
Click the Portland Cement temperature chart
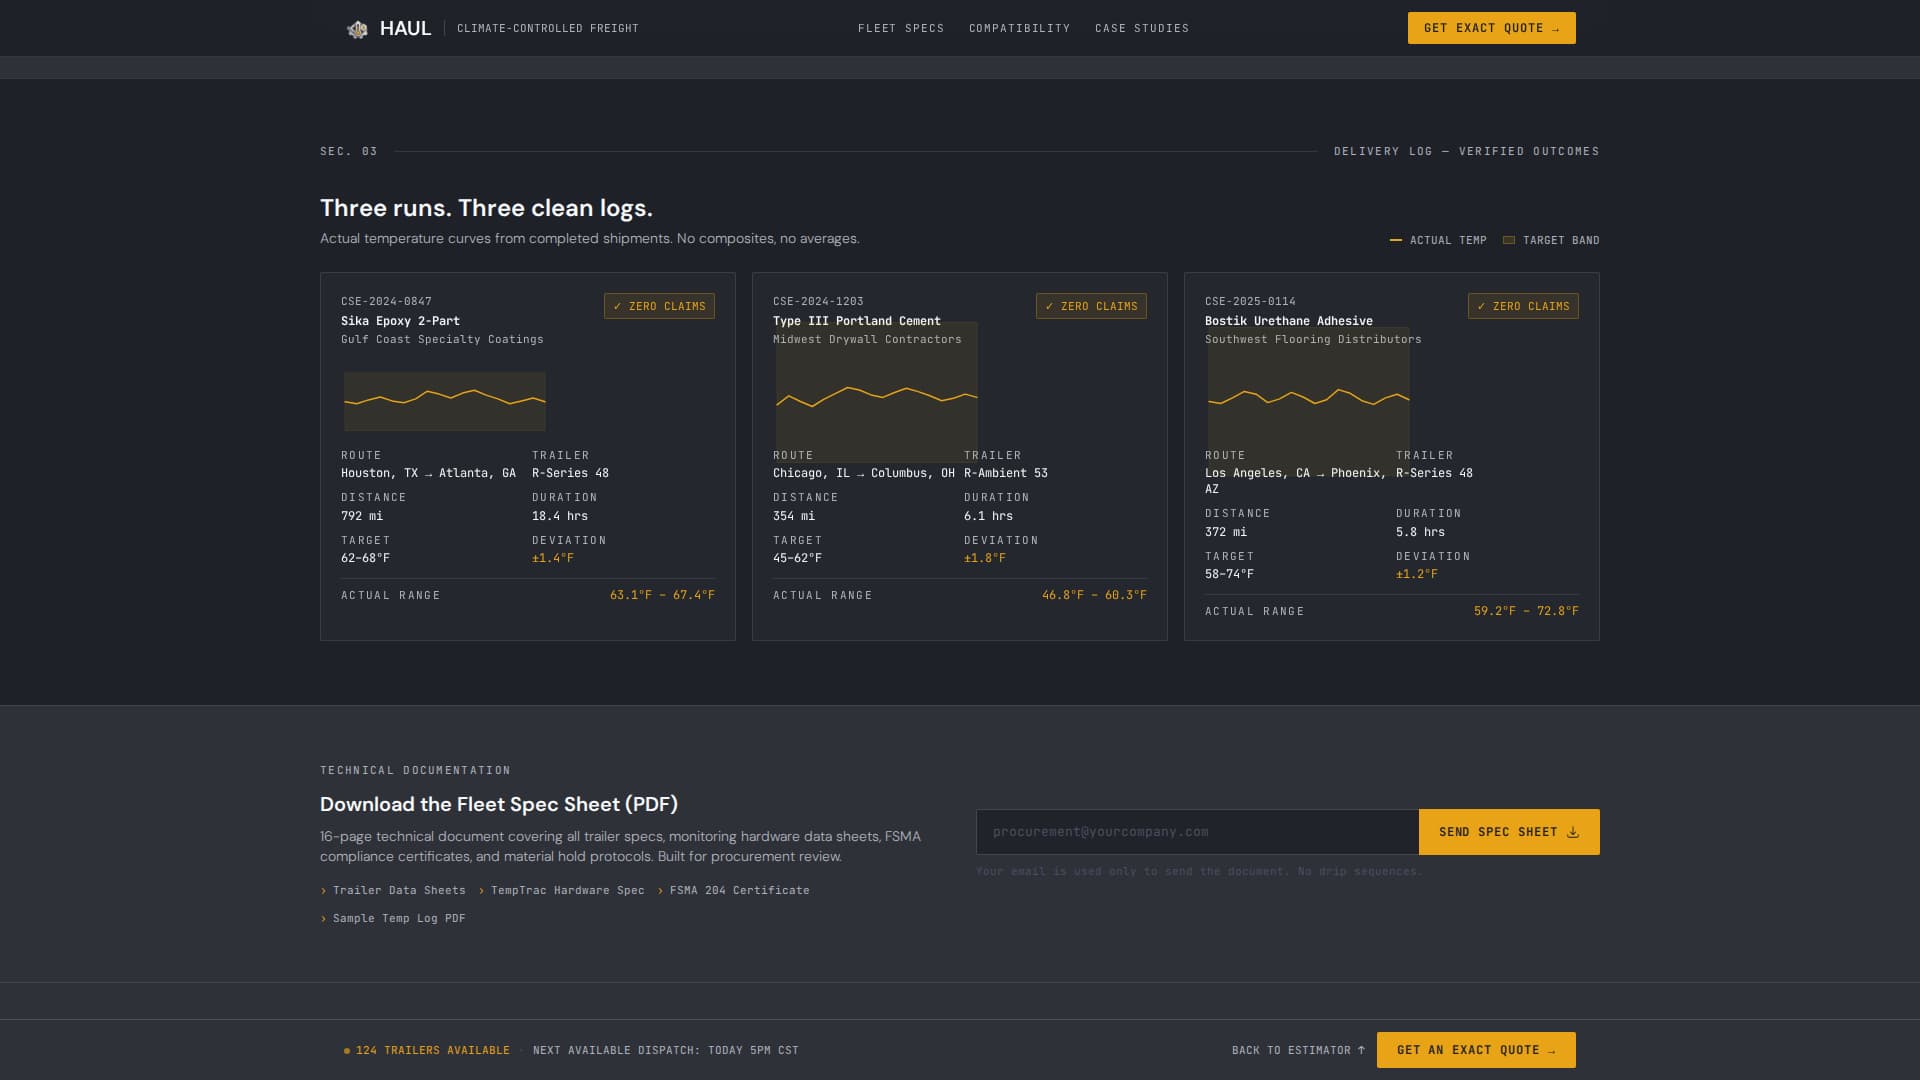click(877, 392)
